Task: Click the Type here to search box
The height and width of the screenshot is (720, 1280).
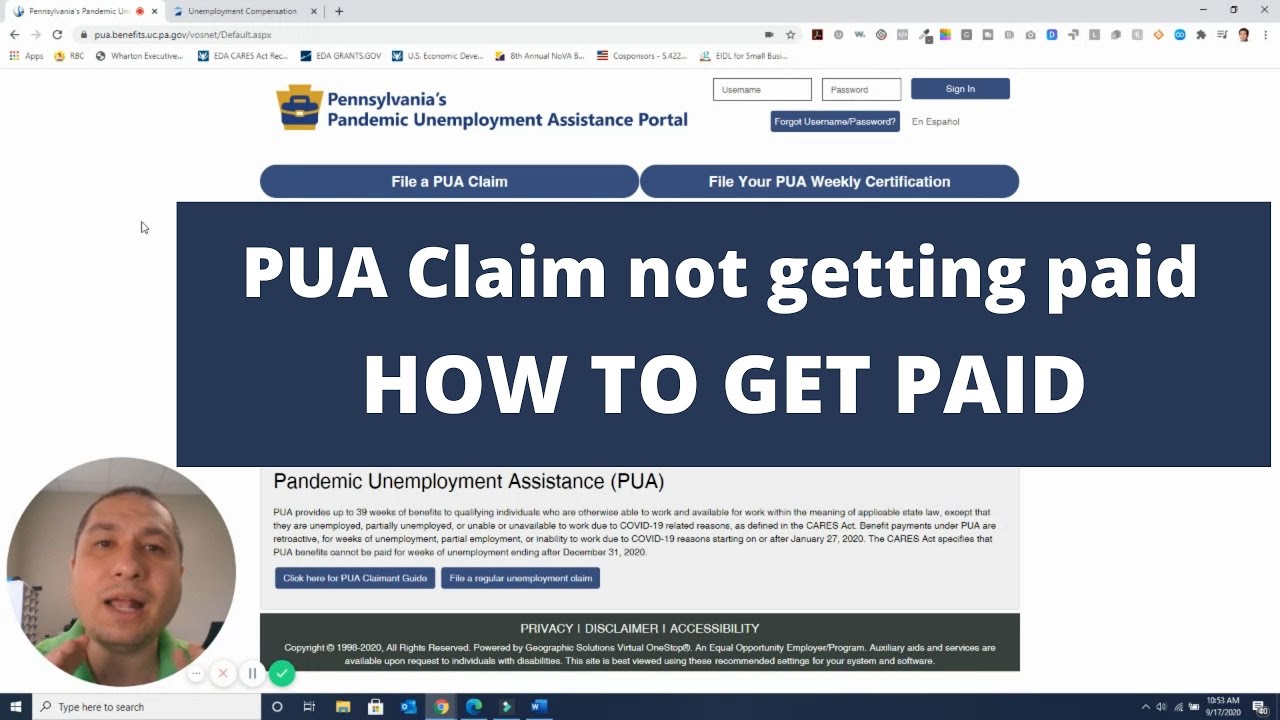Action: [x=146, y=707]
